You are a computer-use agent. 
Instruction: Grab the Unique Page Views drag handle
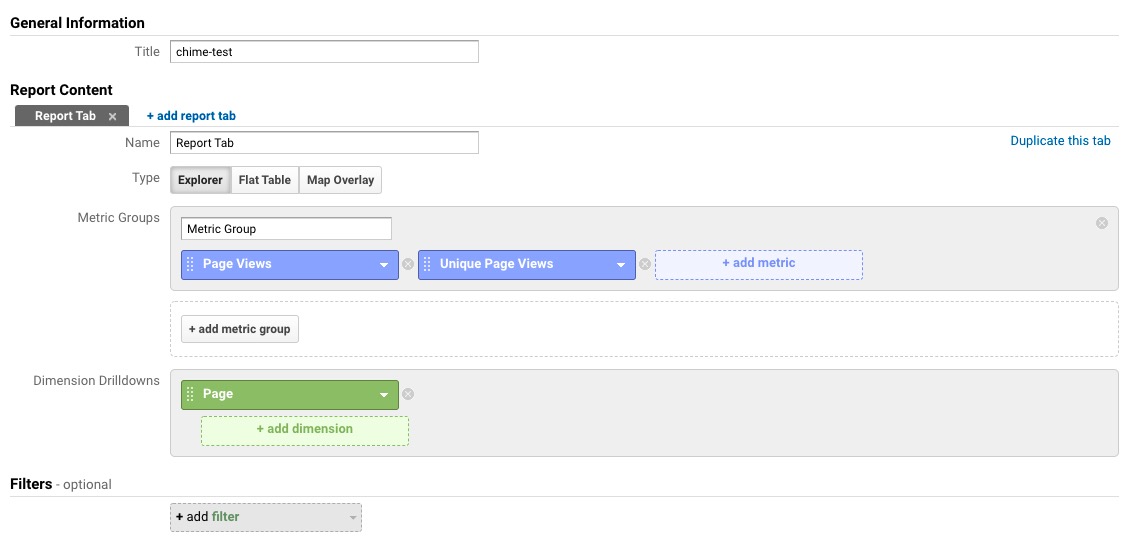[x=428, y=264]
